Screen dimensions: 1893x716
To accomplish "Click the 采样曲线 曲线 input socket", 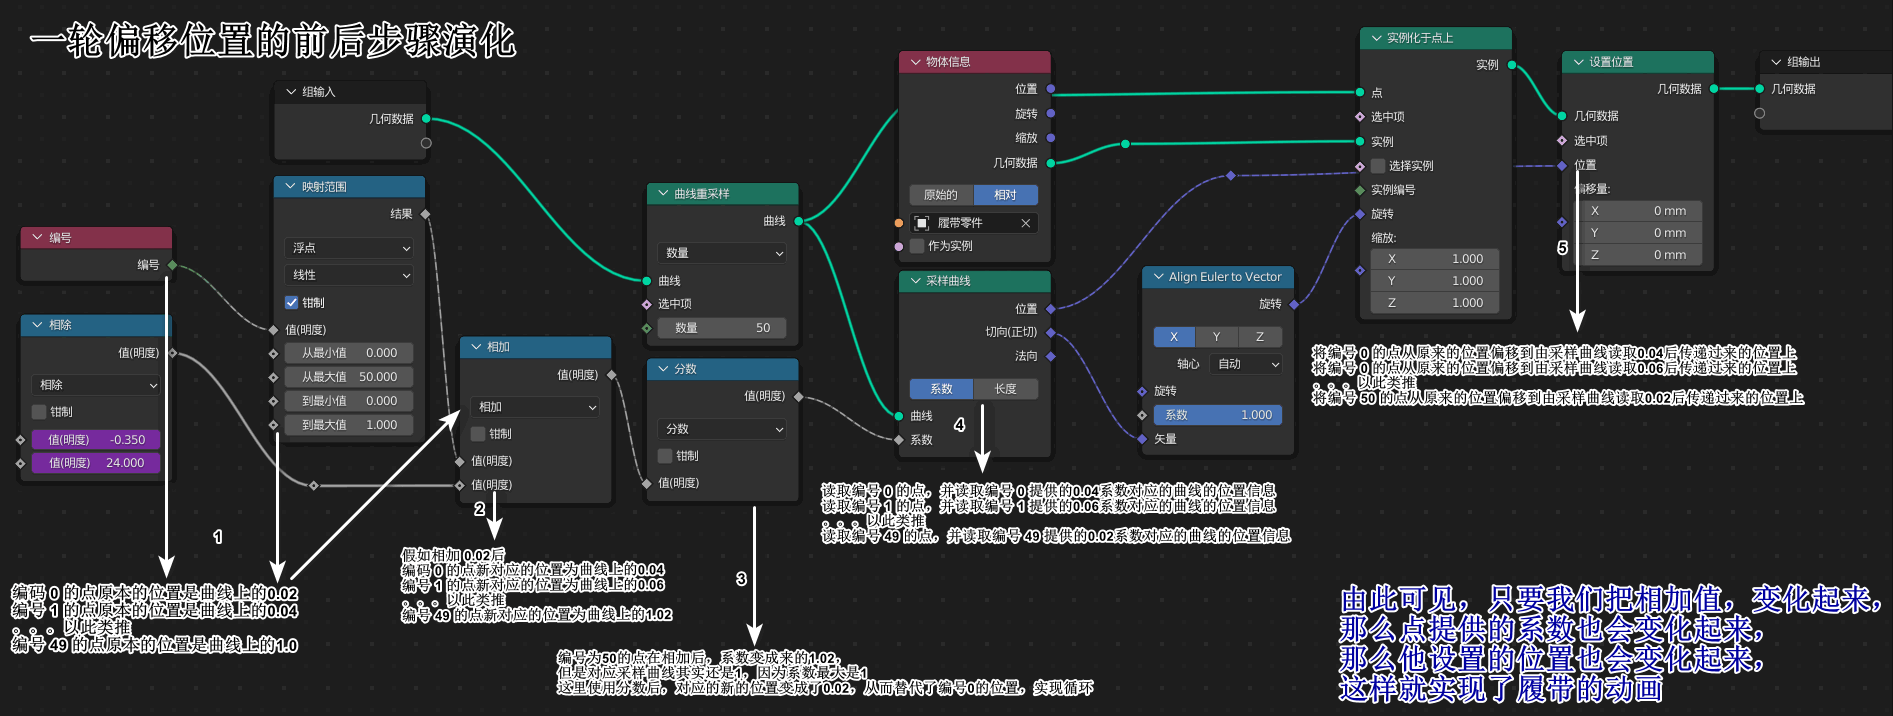I will (899, 416).
